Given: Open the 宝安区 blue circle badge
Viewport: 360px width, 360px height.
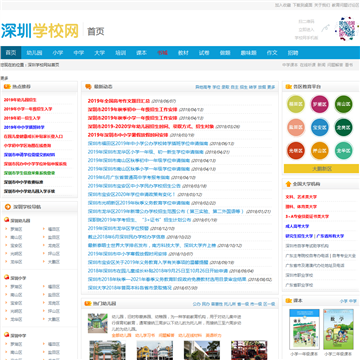Looking at the screenshot, I should pyautogui.click(x=320, y=127).
